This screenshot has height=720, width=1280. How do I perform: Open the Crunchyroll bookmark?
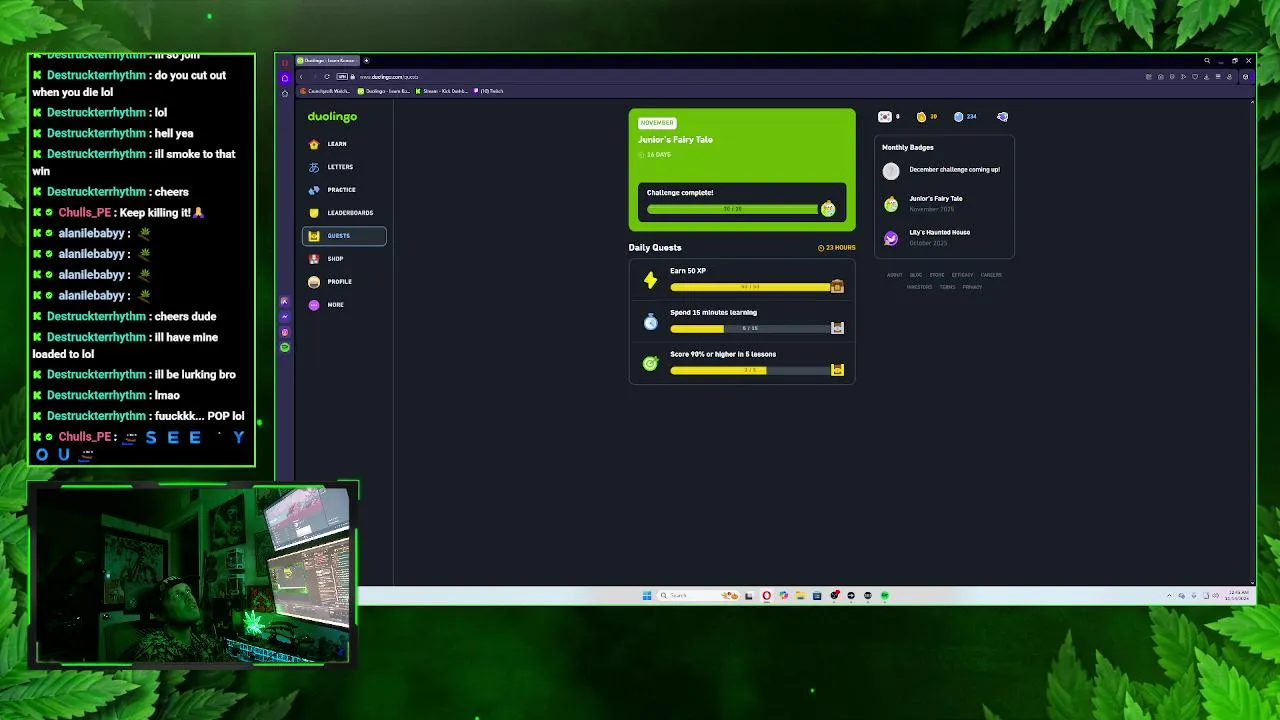coord(325,91)
